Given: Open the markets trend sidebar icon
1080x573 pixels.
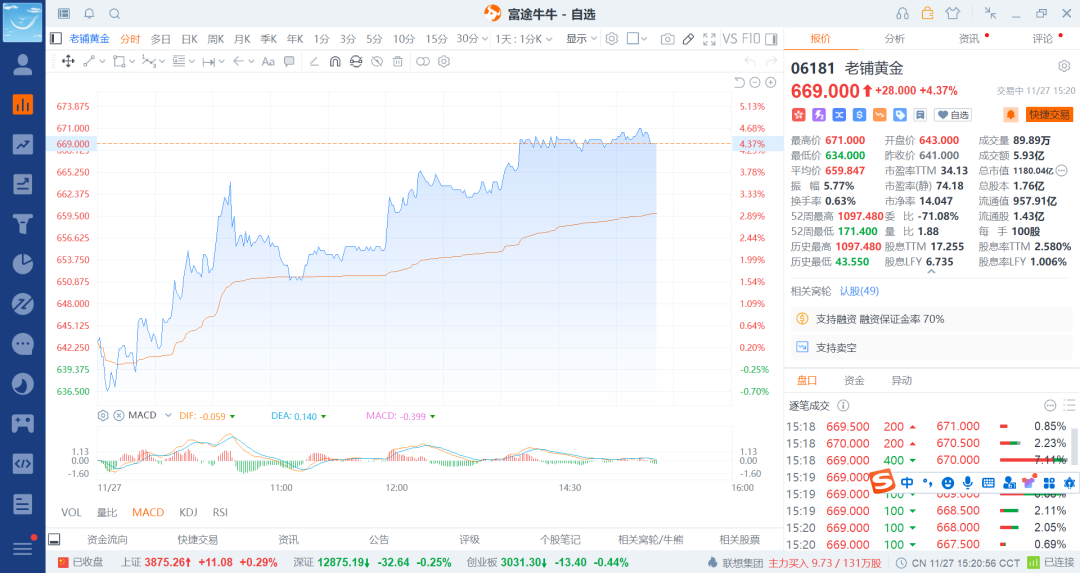Looking at the screenshot, I should (23, 145).
